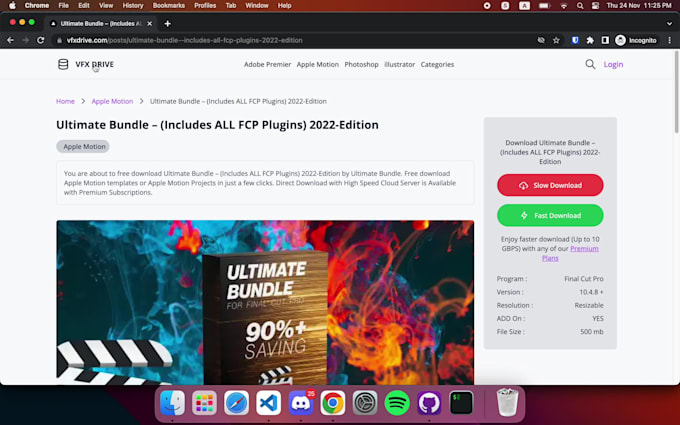The height and width of the screenshot is (425, 680).
Task: Click the '10.4.8 +' version value
Action: click(591, 292)
